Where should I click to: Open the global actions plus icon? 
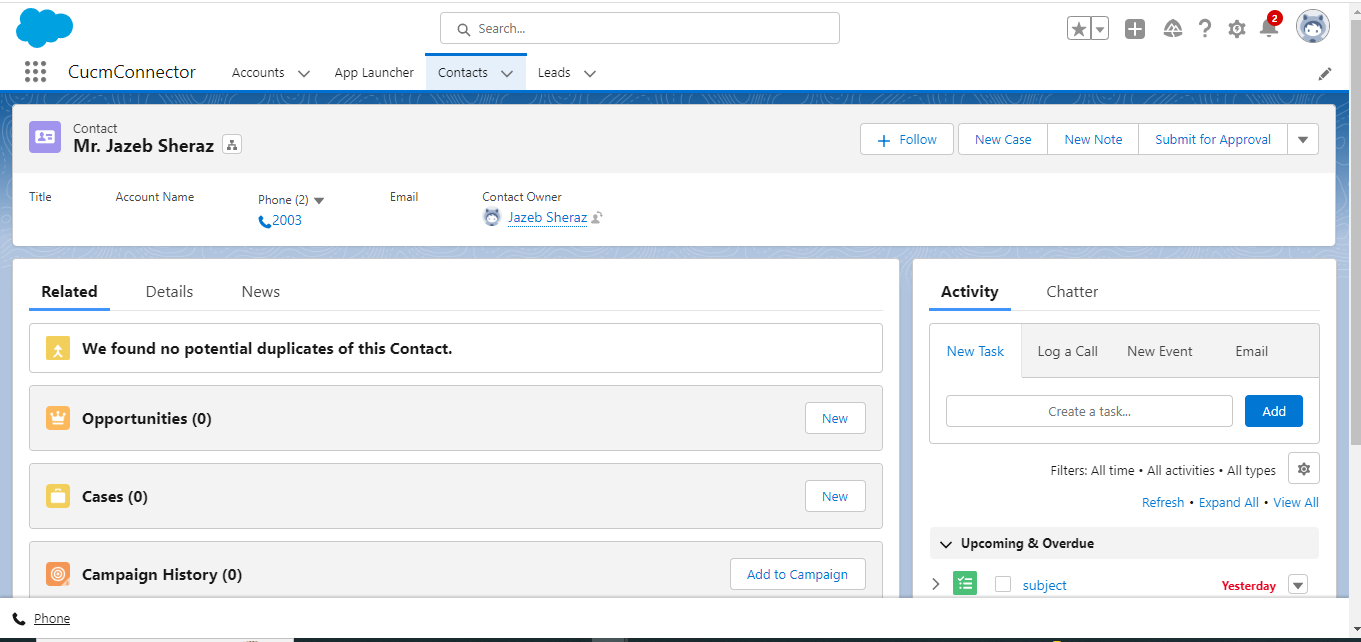(x=1135, y=29)
